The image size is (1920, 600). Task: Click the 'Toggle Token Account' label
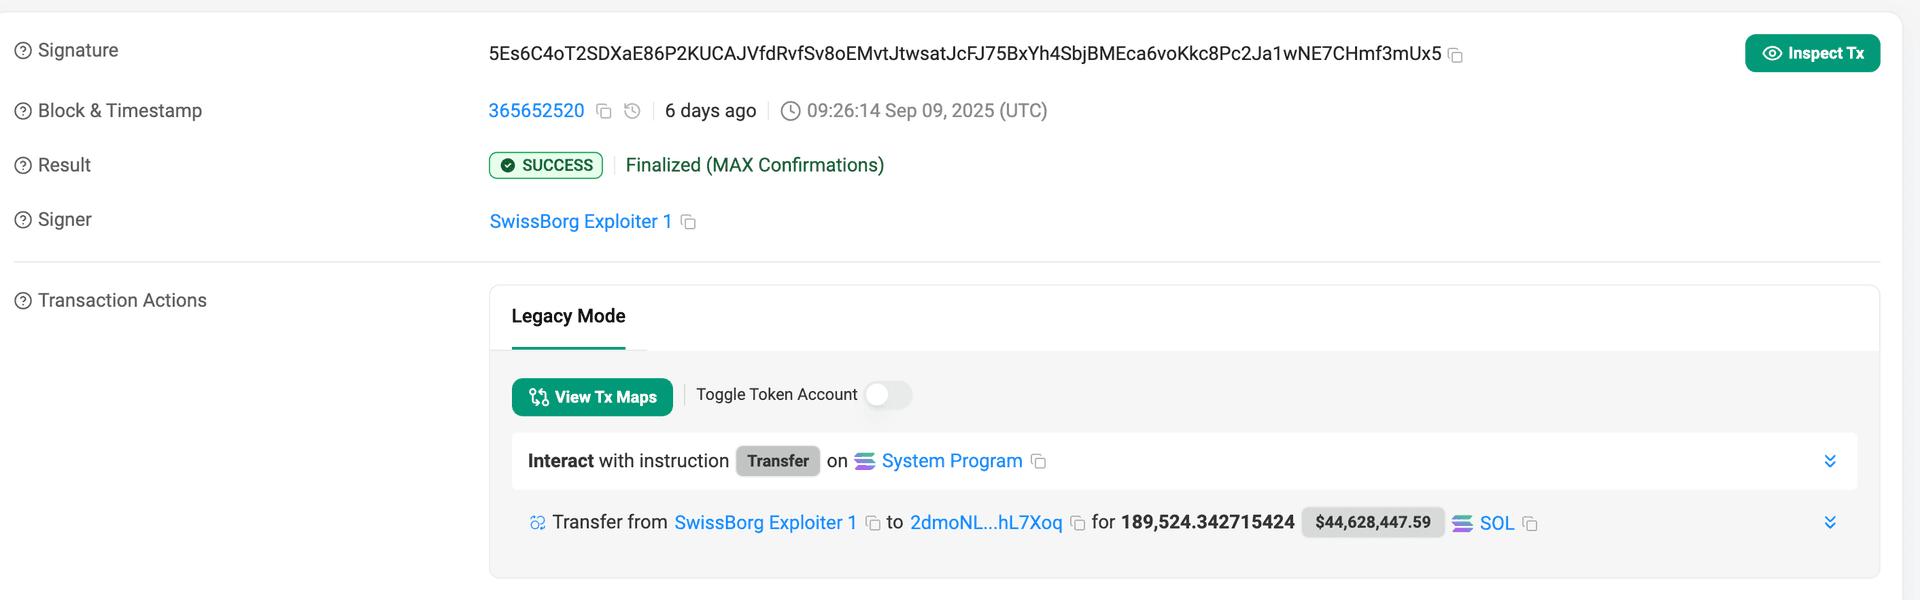777,395
